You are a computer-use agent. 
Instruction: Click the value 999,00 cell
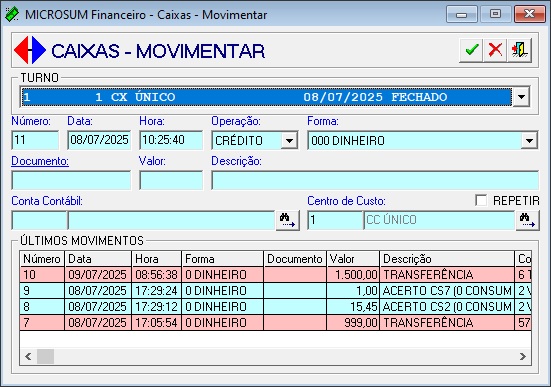click(353, 322)
